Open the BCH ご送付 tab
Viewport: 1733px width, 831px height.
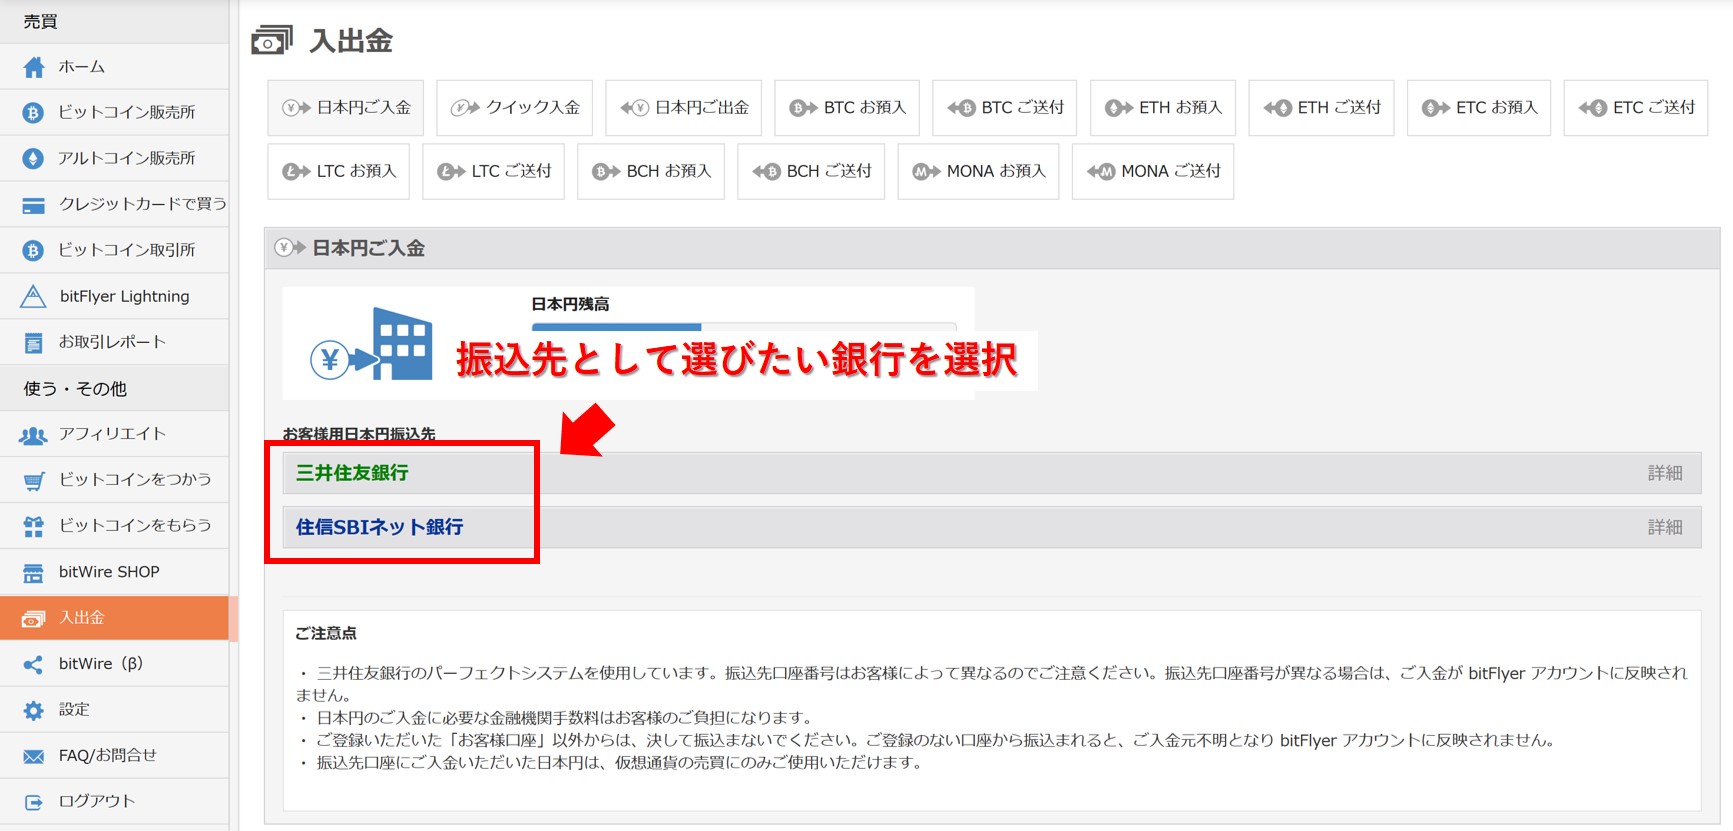coord(811,172)
